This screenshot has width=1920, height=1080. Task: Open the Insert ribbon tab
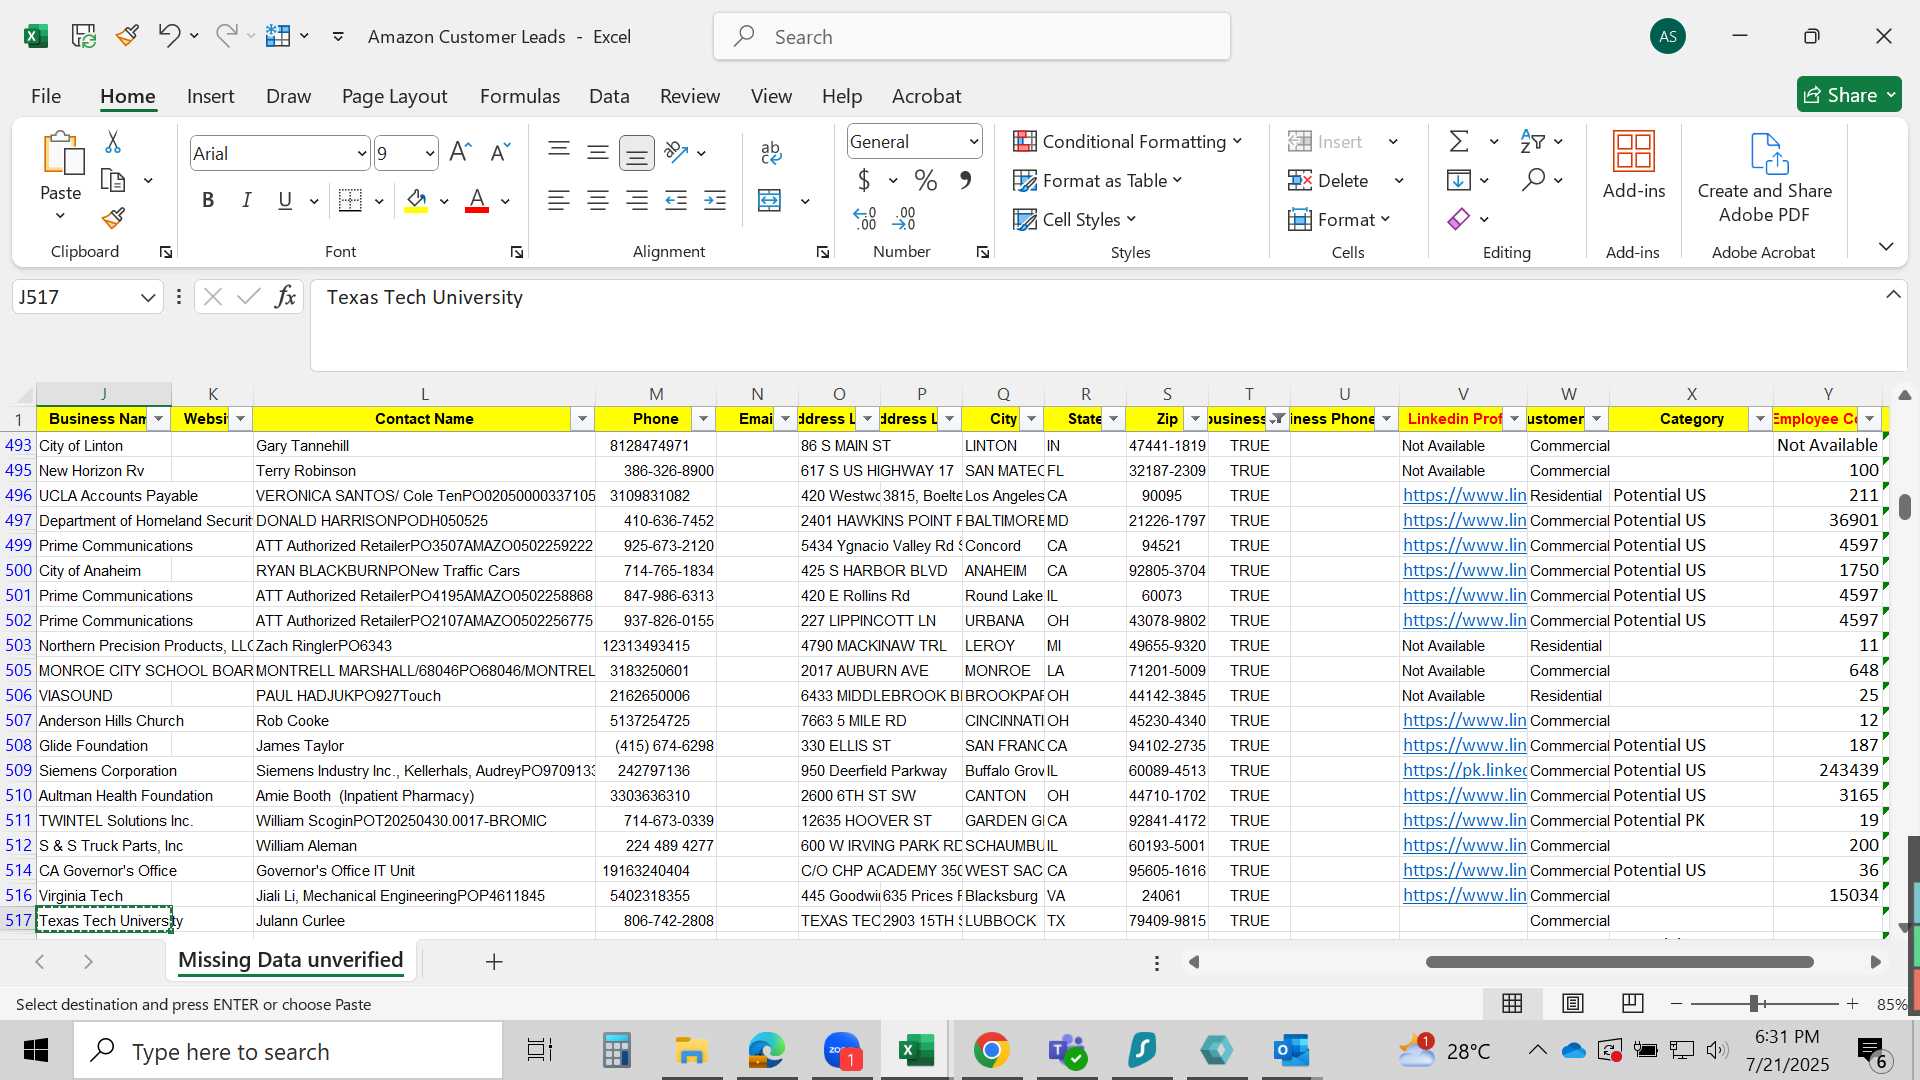click(210, 96)
